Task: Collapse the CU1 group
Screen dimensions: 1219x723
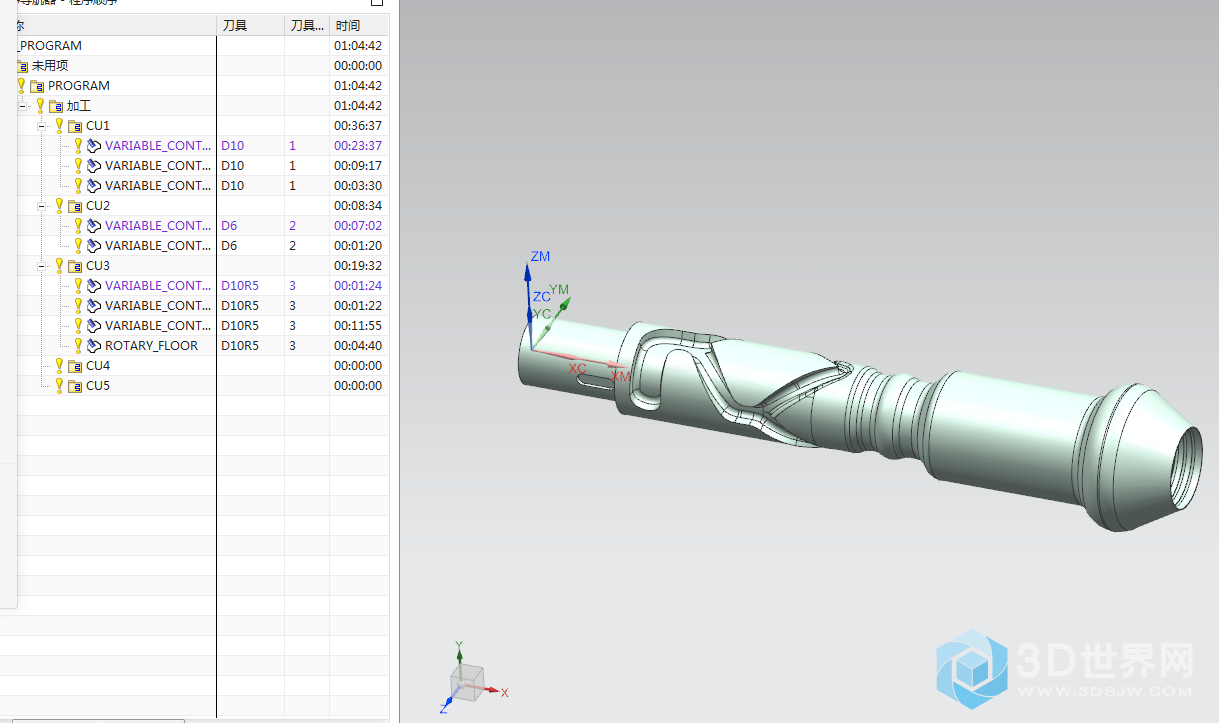Action: coord(42,126)
